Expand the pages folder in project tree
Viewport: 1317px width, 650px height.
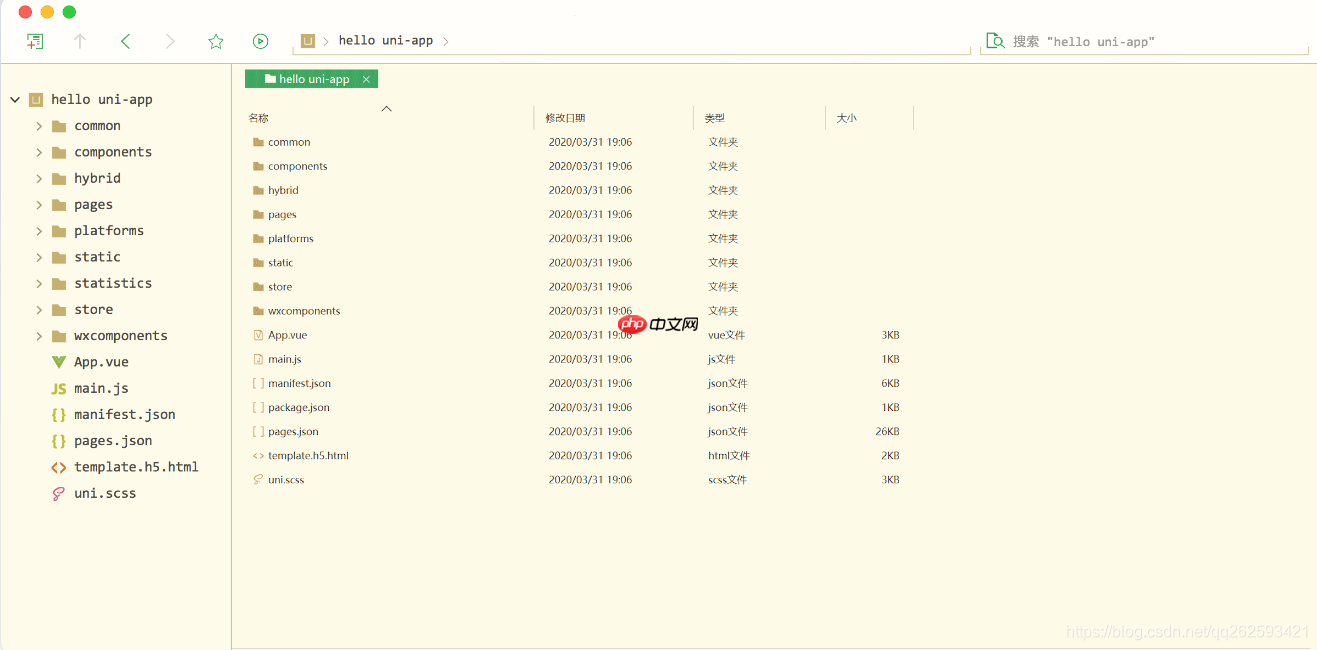(x=39, y=205)
